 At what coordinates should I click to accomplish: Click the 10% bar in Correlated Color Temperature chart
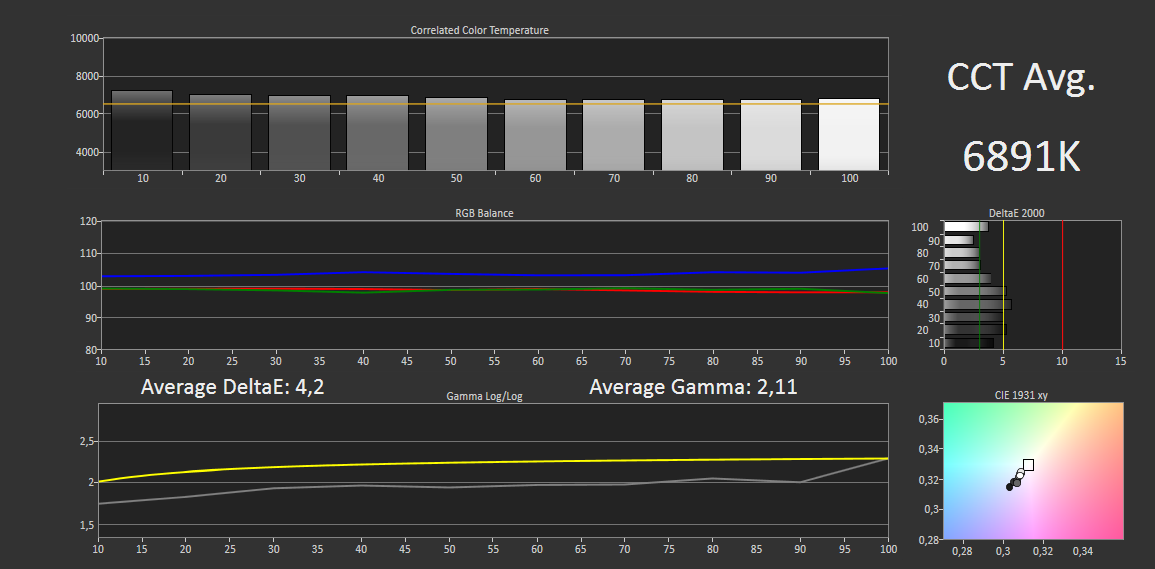pos(142,130)
